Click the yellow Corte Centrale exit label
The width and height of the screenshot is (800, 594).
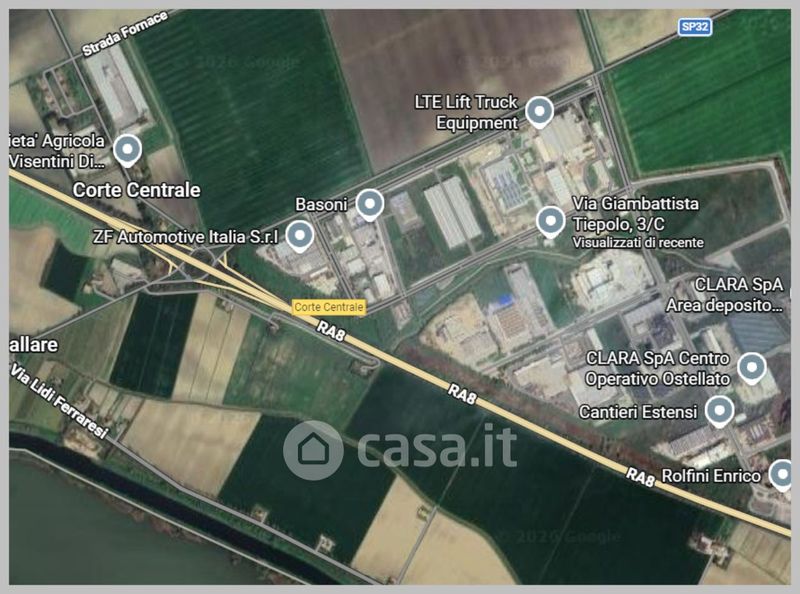(x=329, y=307)
